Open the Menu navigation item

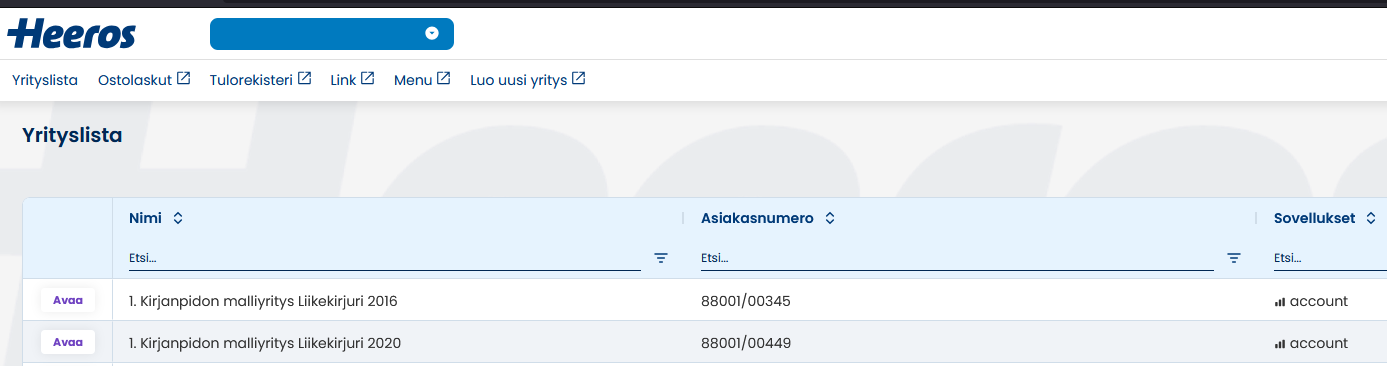point(422,80)
